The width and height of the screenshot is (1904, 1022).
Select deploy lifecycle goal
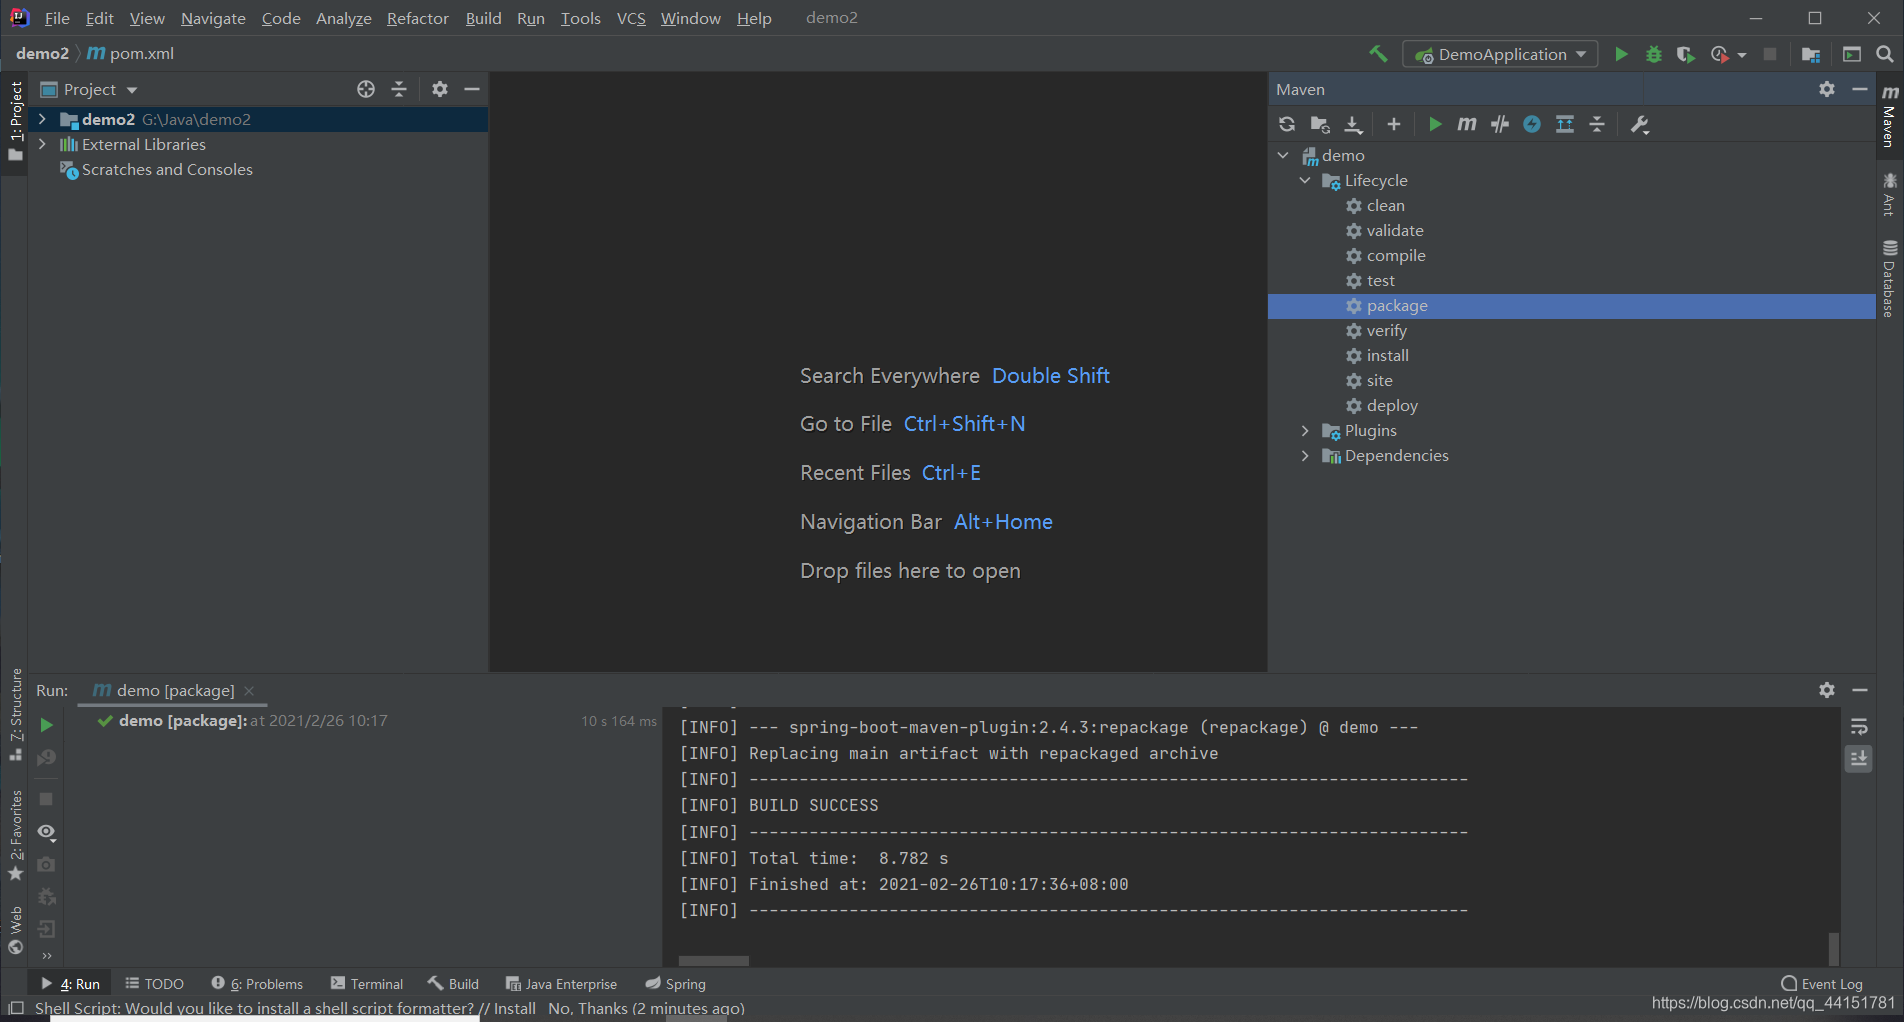1392,405
